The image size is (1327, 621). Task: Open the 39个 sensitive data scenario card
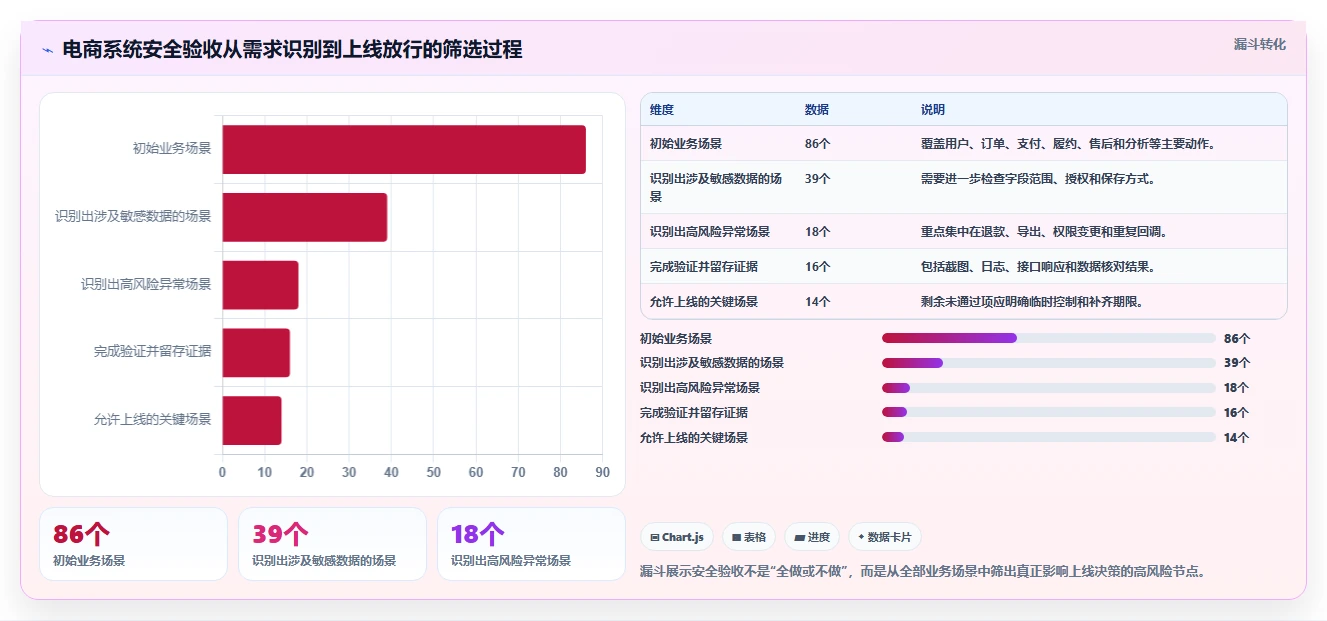(332, 544)
